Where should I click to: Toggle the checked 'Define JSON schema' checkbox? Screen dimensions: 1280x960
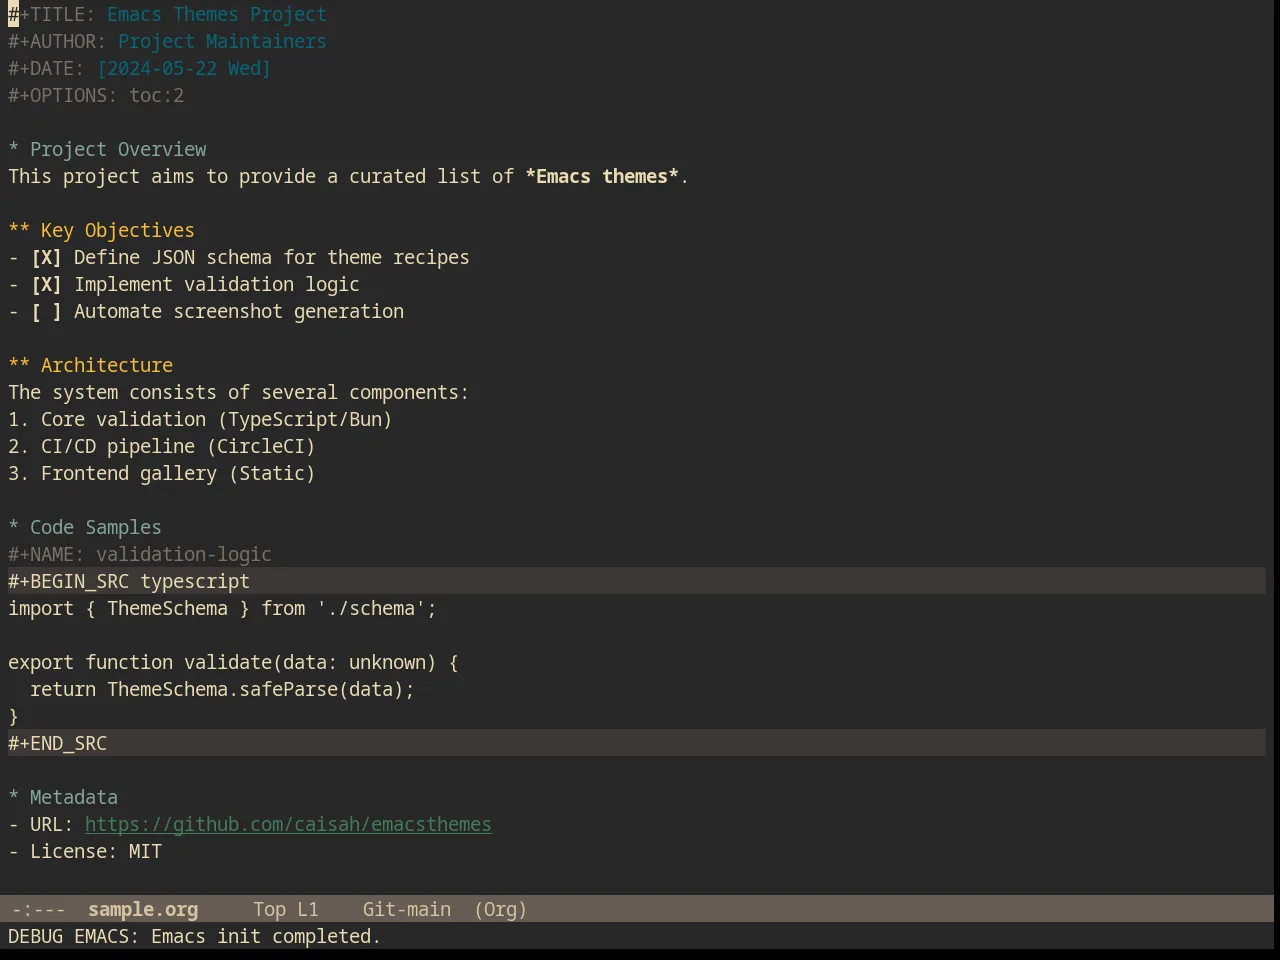tap(46, 258)
